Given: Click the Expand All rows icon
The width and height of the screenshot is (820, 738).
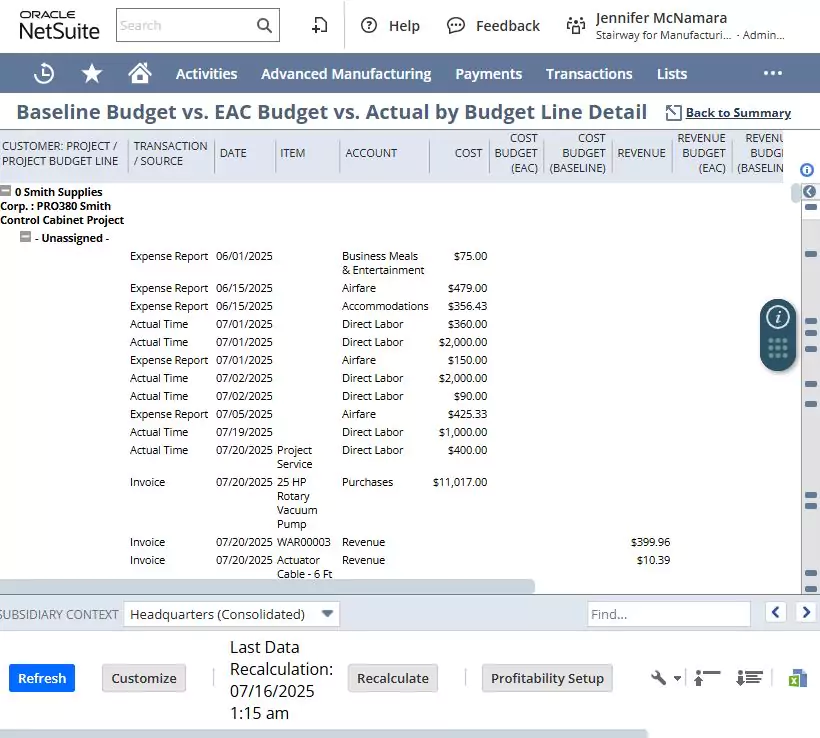Looking at the screenshot, I should (749, 678).
